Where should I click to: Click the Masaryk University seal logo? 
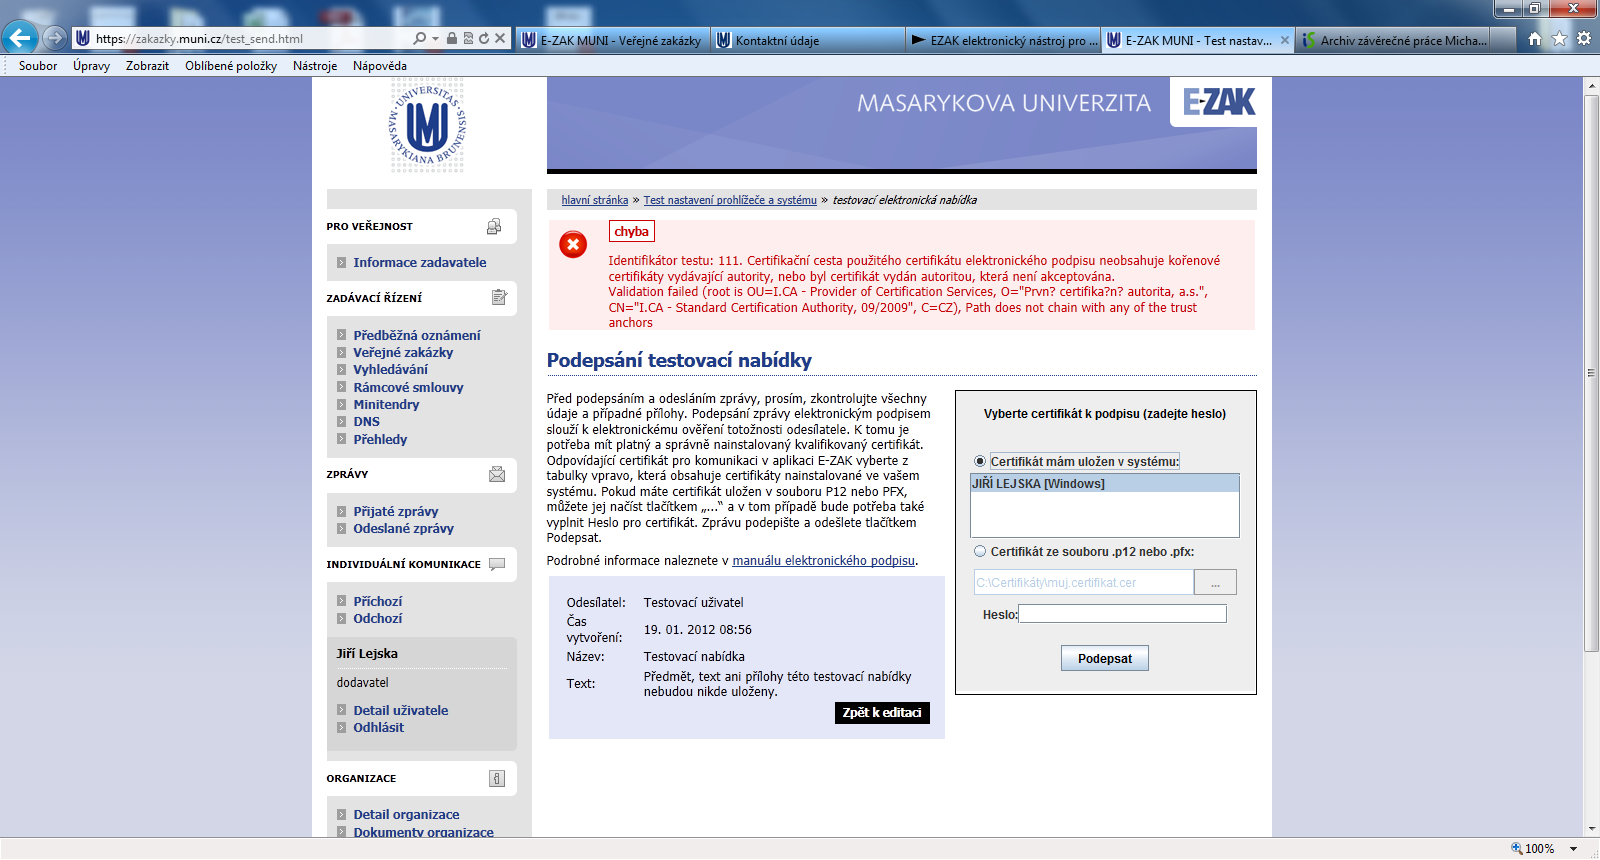pos(427,128)
